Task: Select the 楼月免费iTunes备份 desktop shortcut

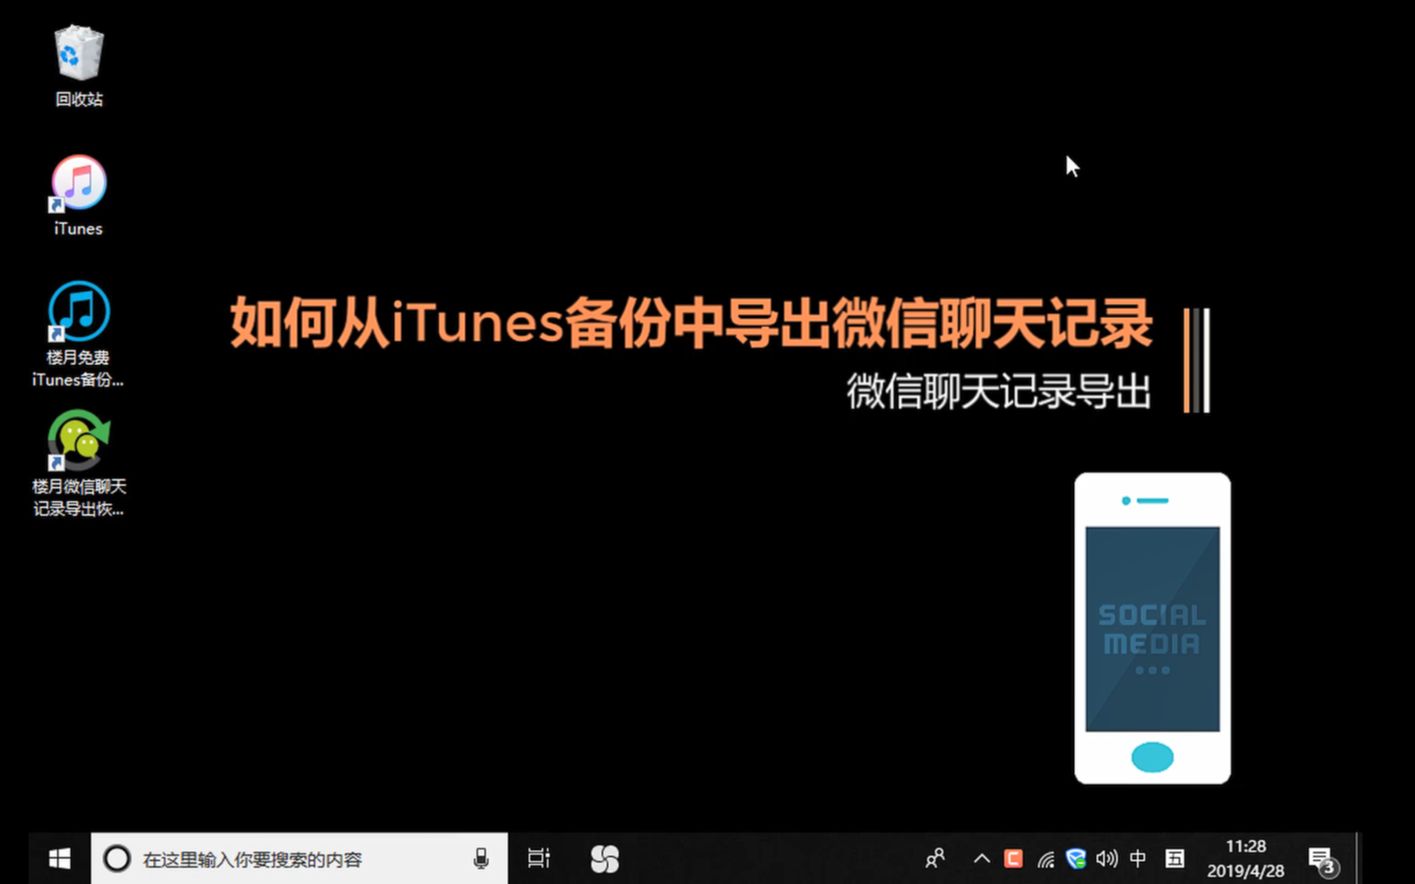Action: coord(78,335)
